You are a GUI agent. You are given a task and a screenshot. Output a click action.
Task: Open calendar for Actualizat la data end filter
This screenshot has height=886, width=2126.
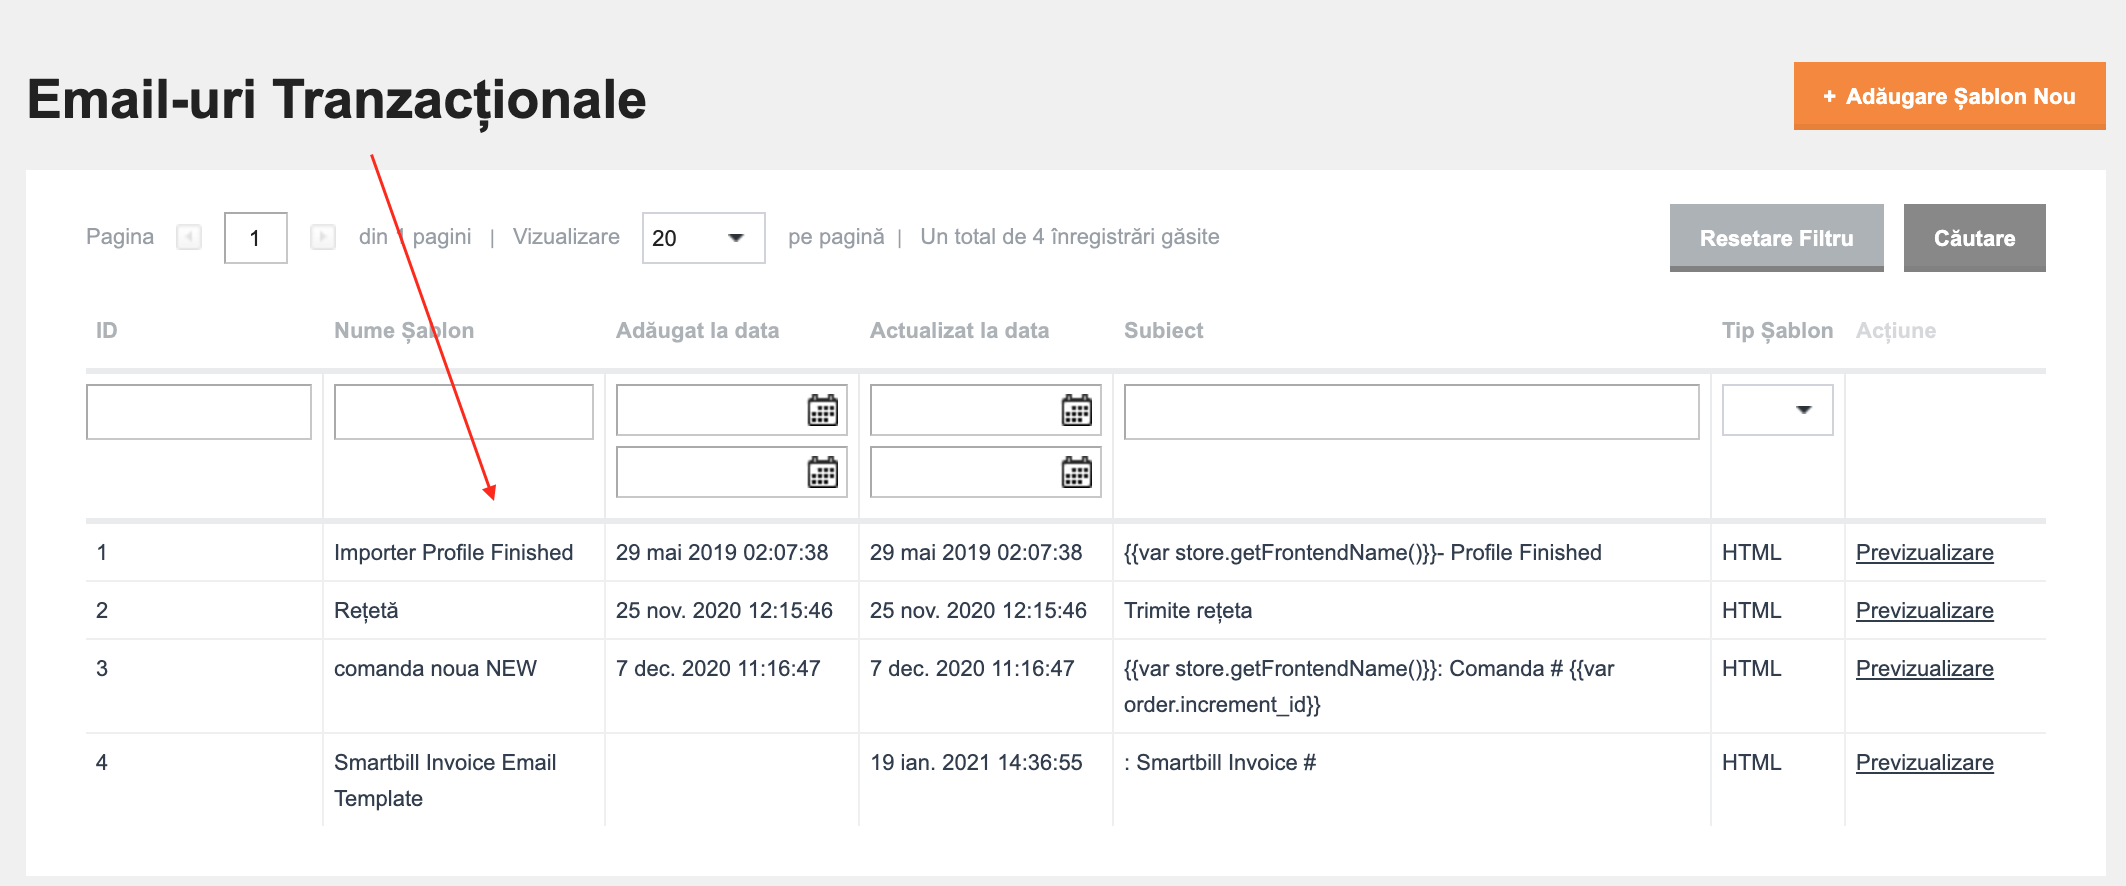tap(1076, 472)
